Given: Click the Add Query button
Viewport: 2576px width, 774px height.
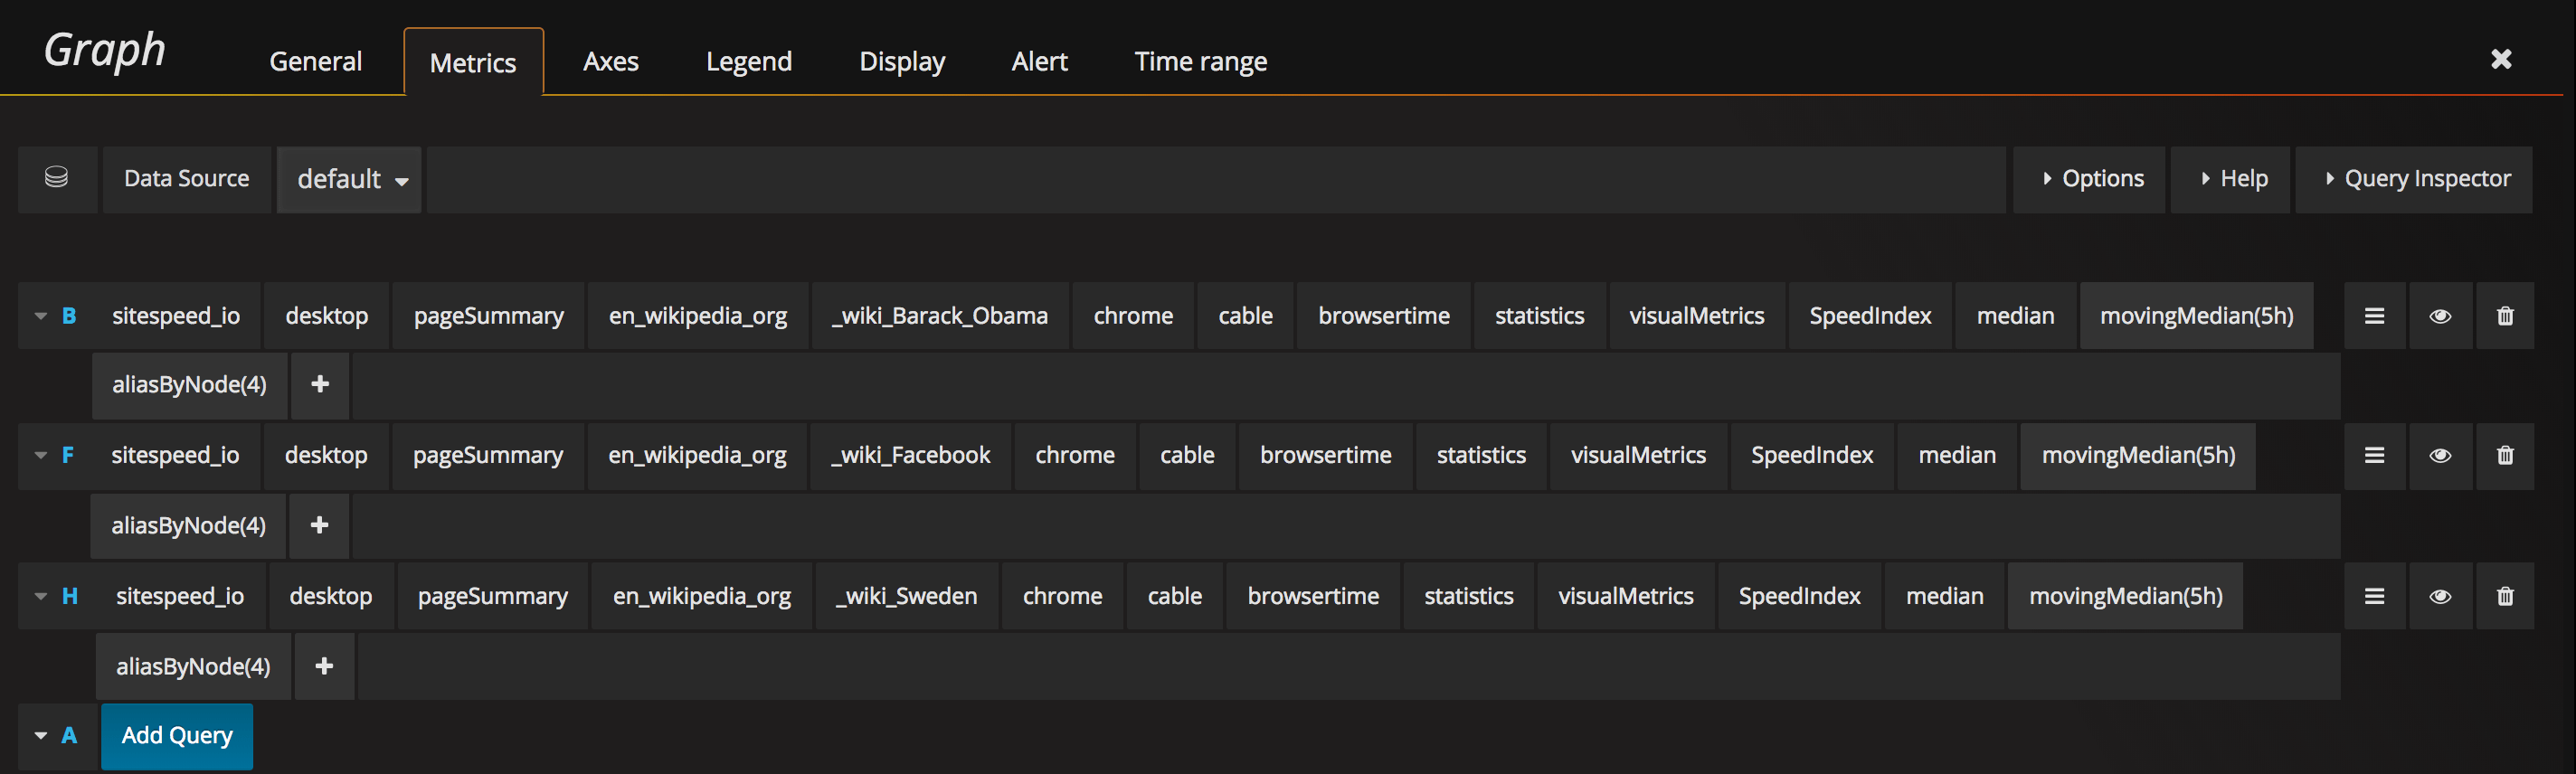Looking at the screenshot, I should click(x=177, y=736).
